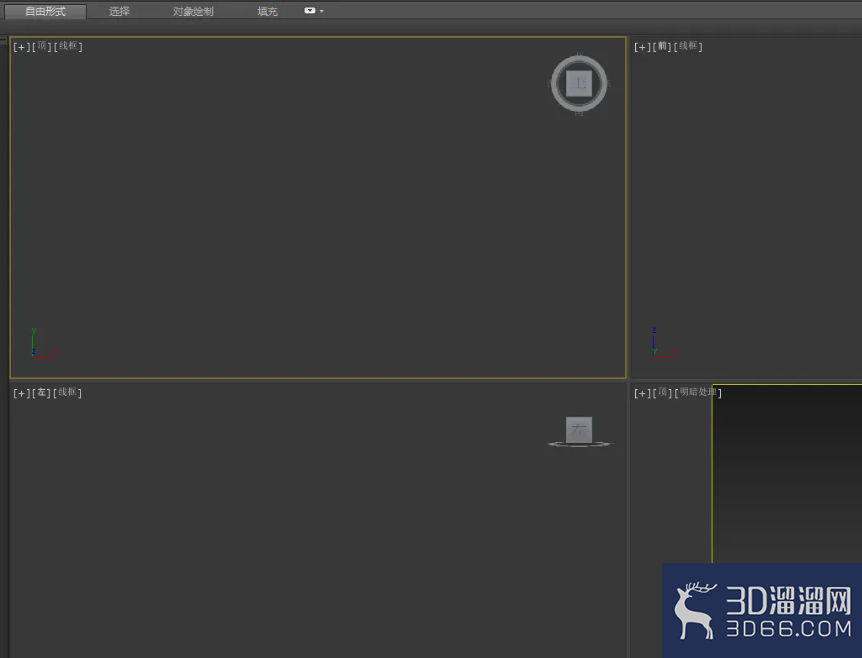
Task: Click the ViewCube 左 face in Left viewport
Action: [x=579, y=429]
